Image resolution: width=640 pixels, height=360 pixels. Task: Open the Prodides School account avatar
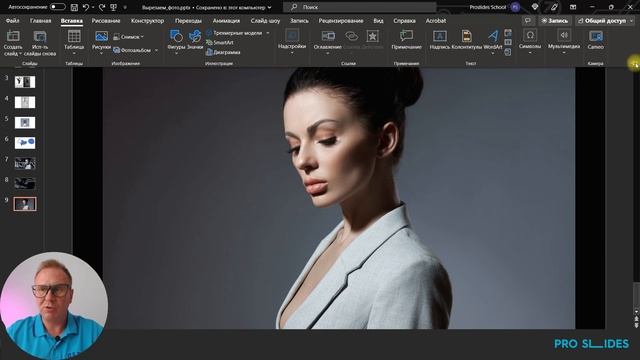pyautogui.click(x=516, y=7)
